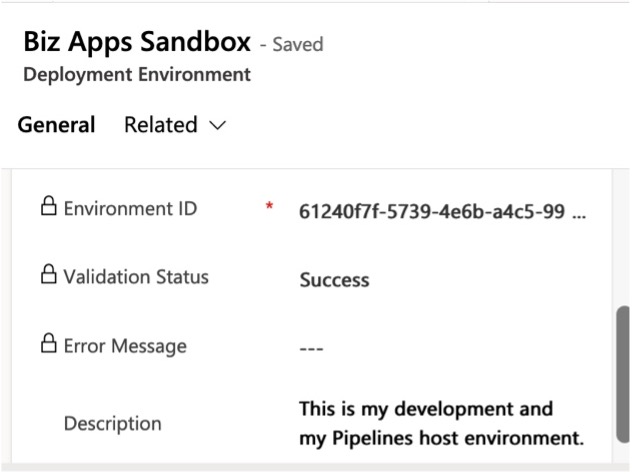The height and width of the screenshot is (476, 632).
Task: Click the red required asterisk indicator
Action: point(269,207)
